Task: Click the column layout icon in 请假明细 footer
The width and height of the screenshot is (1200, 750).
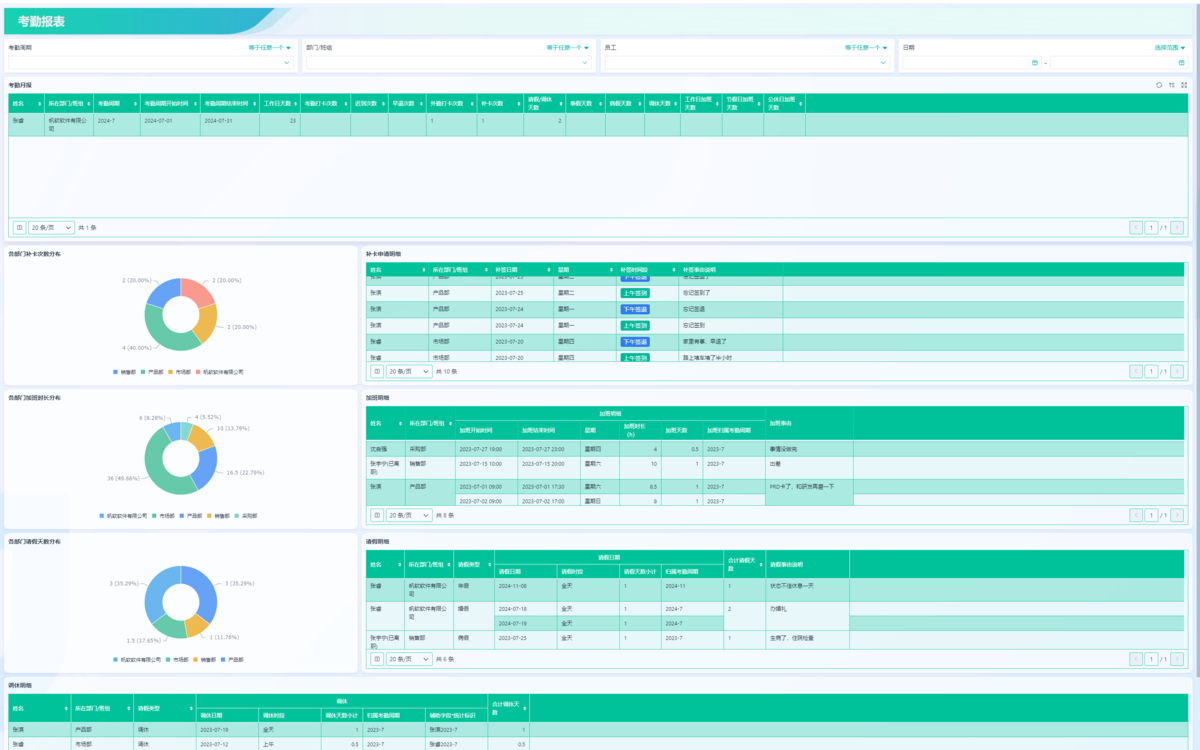Action: (377, 660)
